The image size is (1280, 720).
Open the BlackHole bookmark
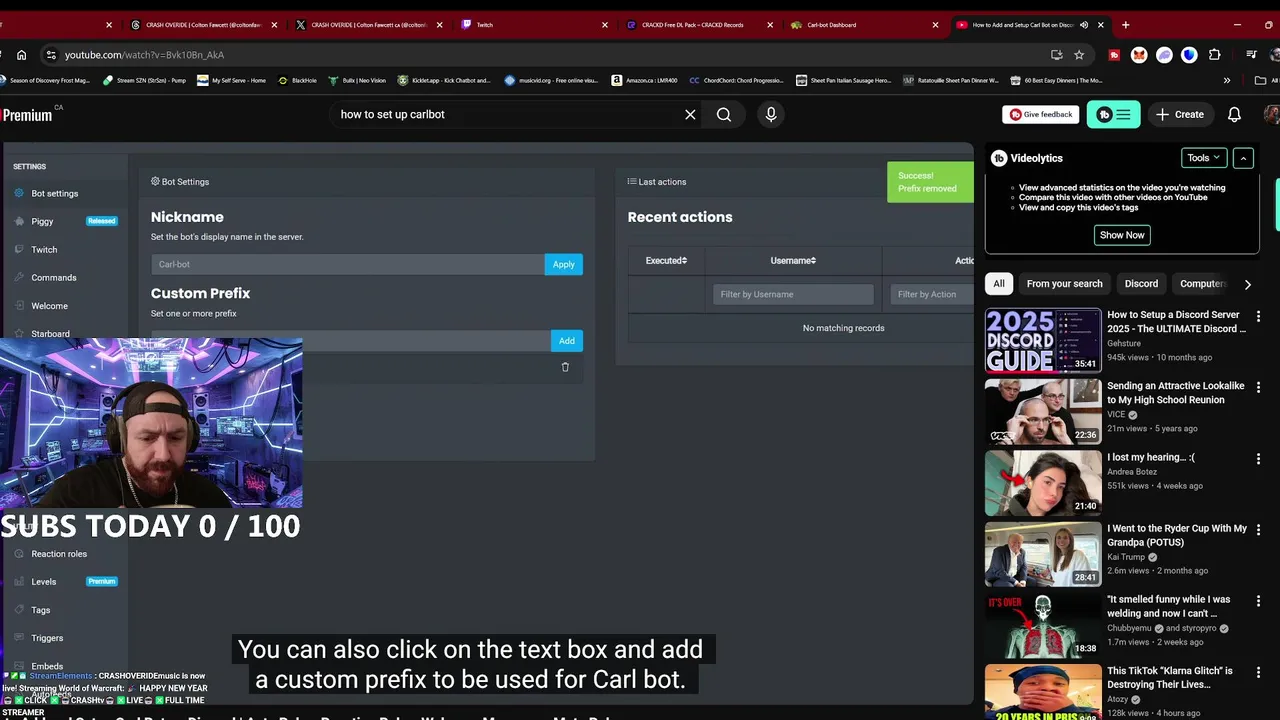click(x=297, y=80)
